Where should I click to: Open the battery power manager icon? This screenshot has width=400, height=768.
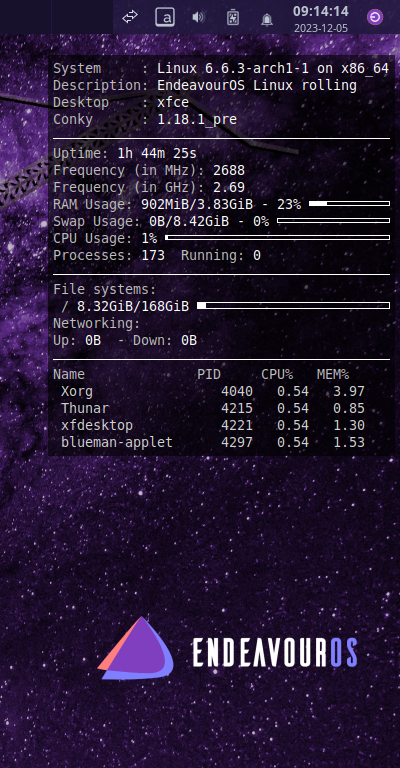(x=233, y=18)
